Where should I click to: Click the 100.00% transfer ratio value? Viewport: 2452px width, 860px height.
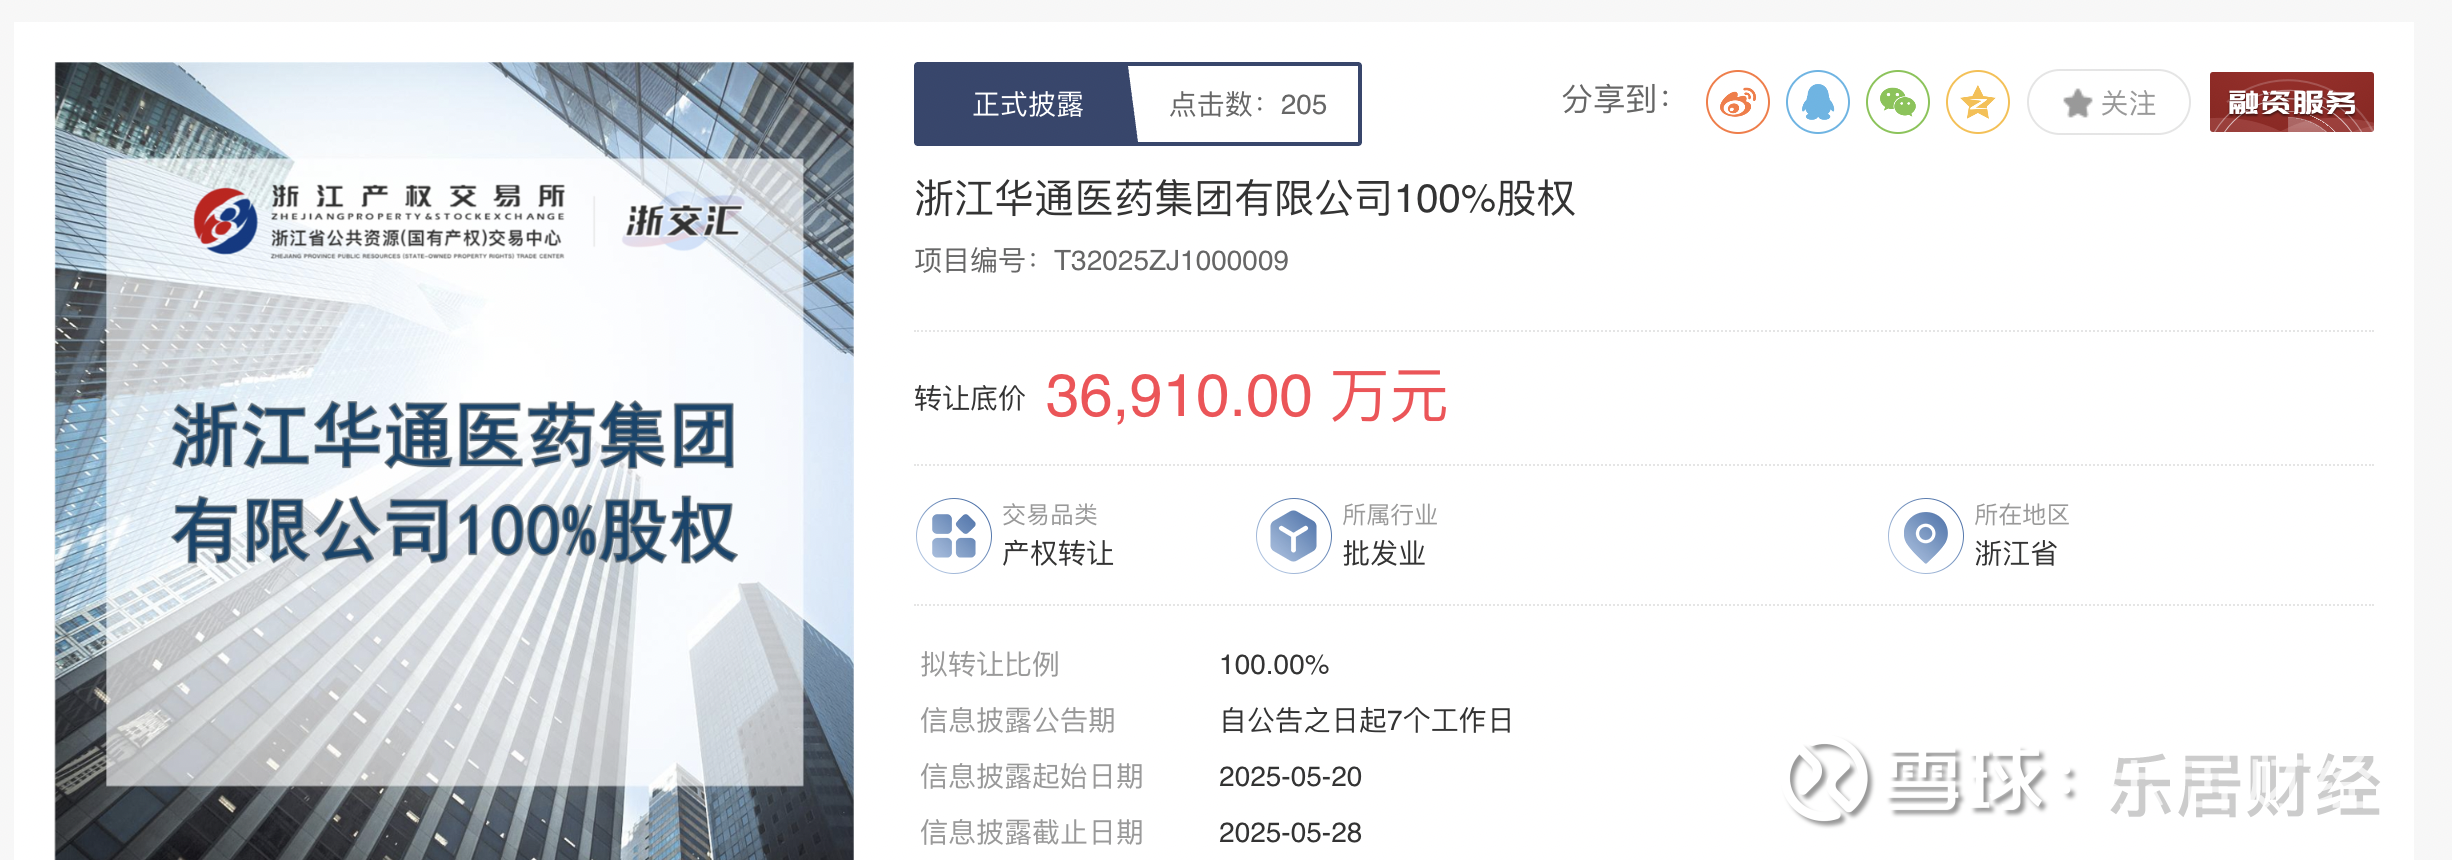point(1274,665)
